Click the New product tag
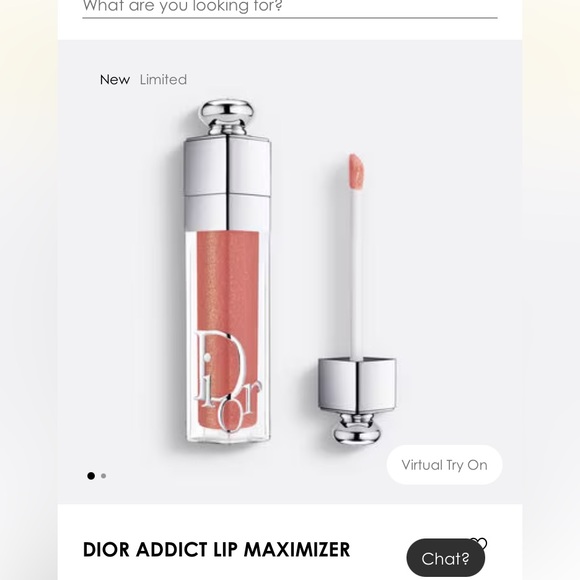This screenshot has height=580, width=580. coord(115,80)
